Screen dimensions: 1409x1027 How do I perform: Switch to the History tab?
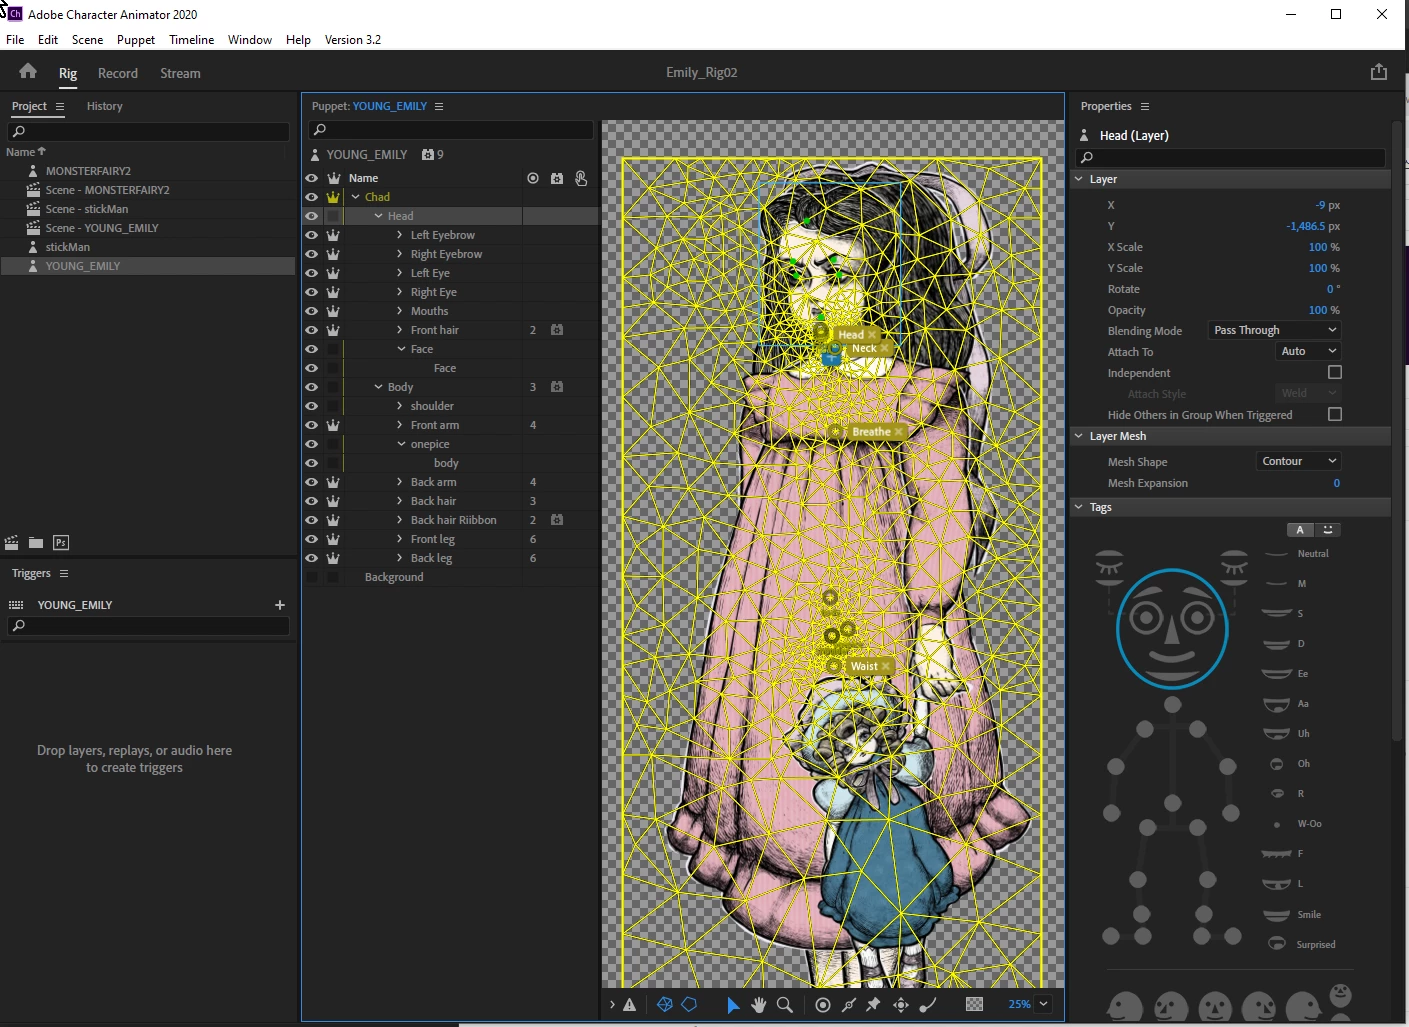coord(105,106)
